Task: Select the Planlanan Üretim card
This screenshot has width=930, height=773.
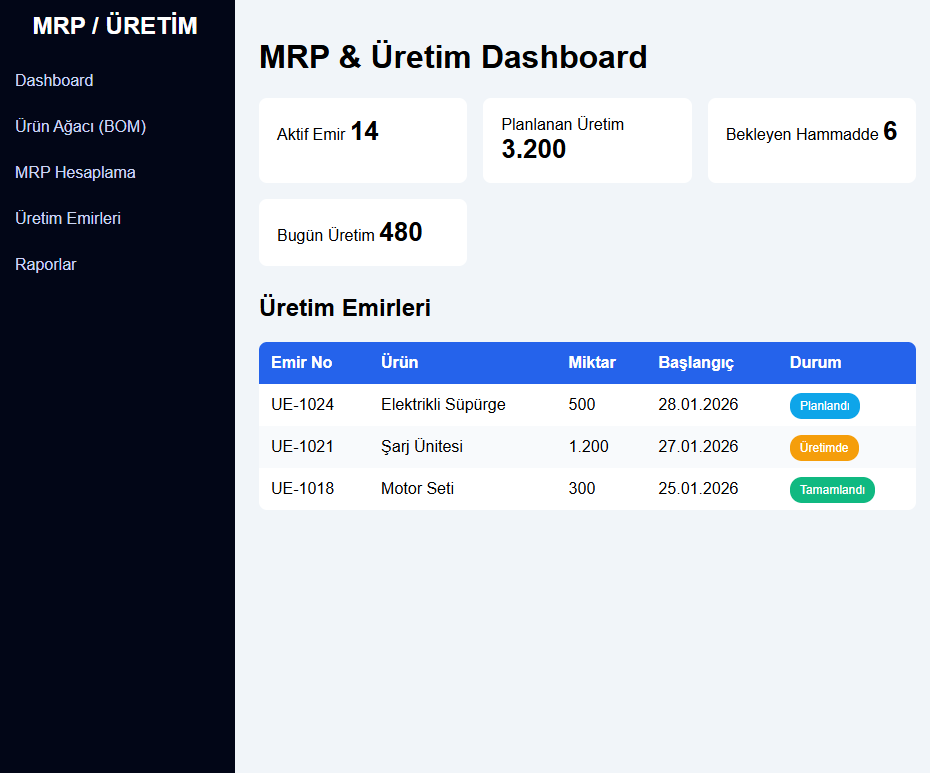Action: point(587,140)
